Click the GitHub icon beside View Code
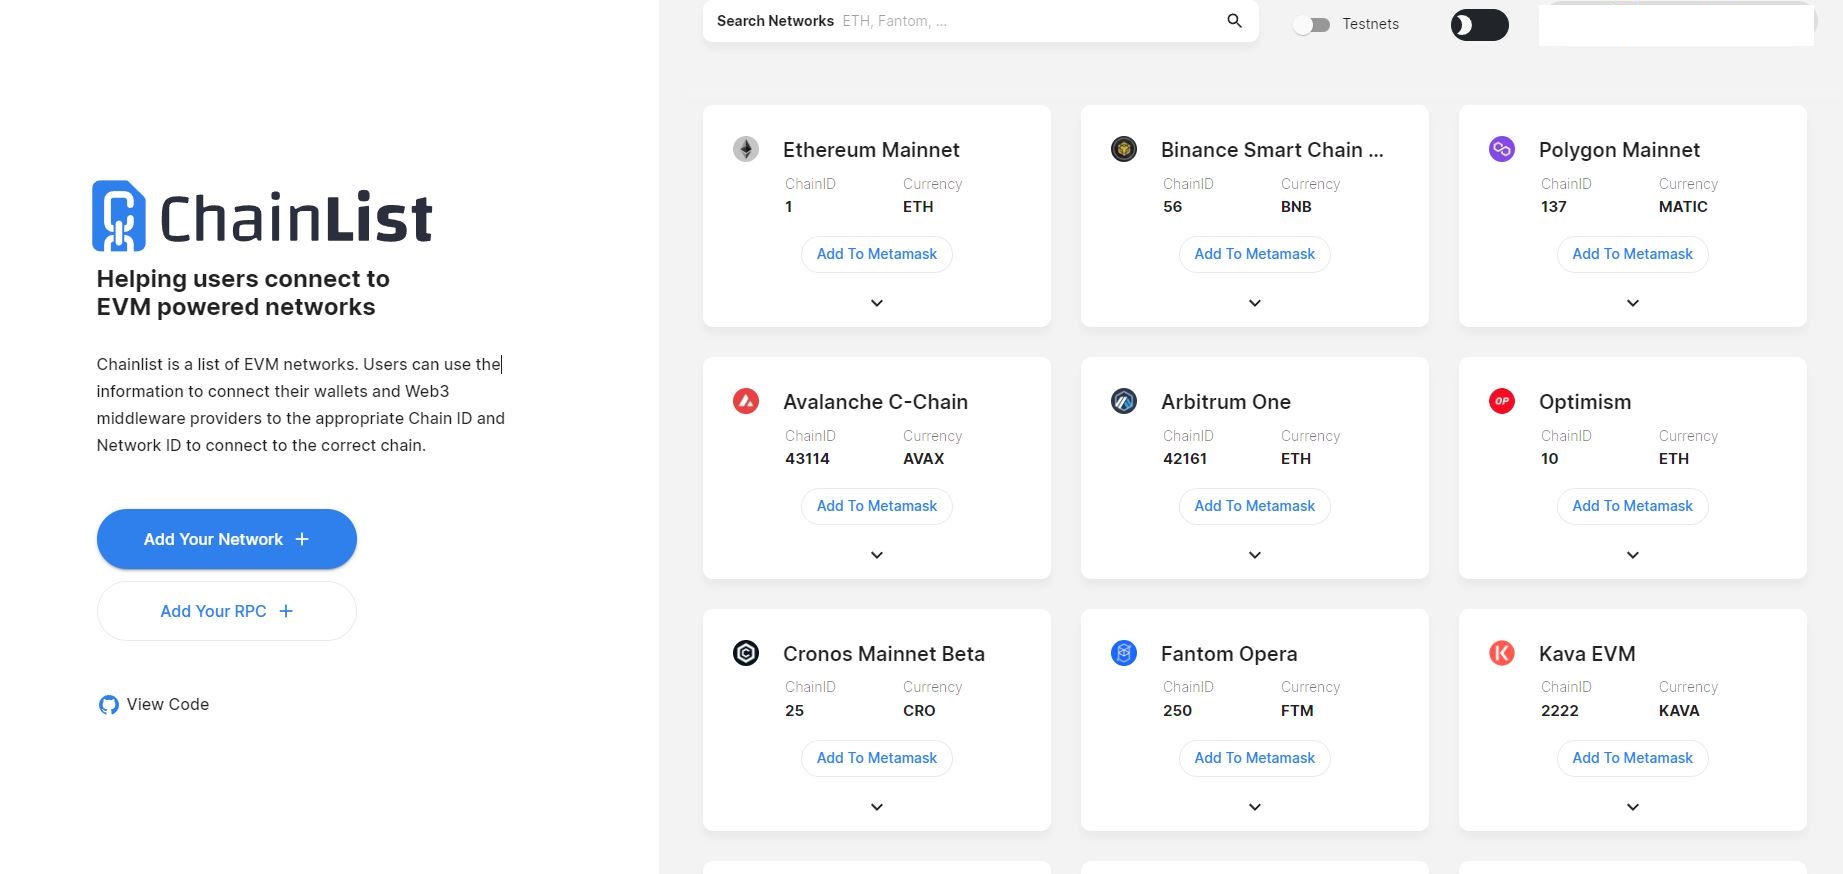1843x874 pixels. click(108, 705)
